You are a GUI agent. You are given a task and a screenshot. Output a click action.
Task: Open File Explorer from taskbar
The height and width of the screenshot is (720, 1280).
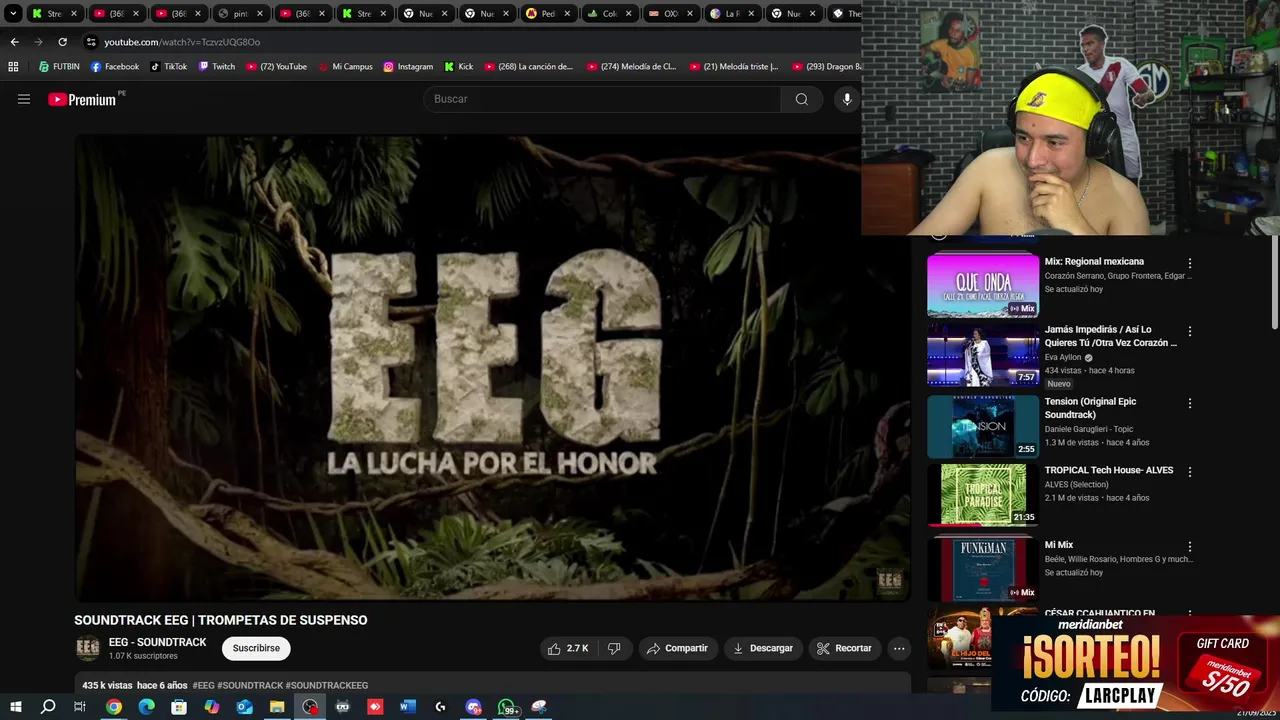[277, 707]
